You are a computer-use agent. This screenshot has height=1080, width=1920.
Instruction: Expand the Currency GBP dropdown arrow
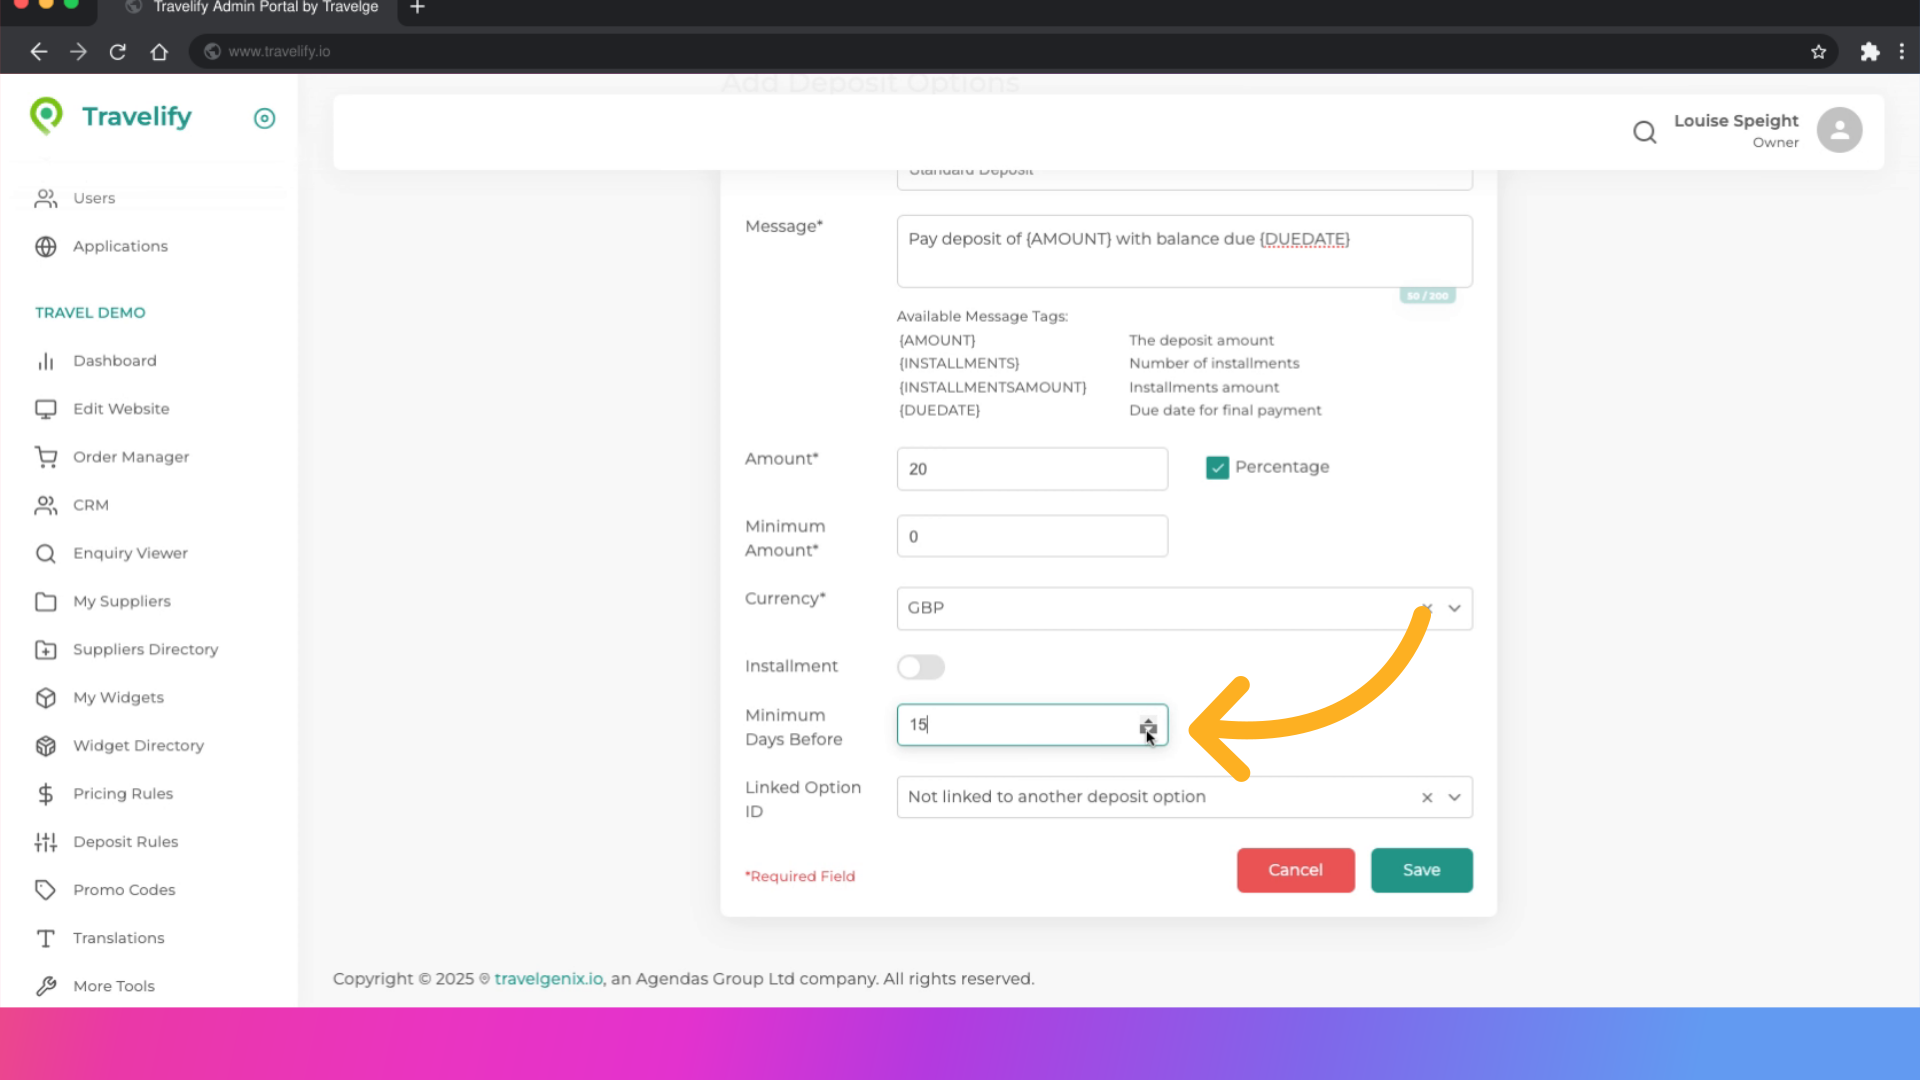tap(1454, 608)
